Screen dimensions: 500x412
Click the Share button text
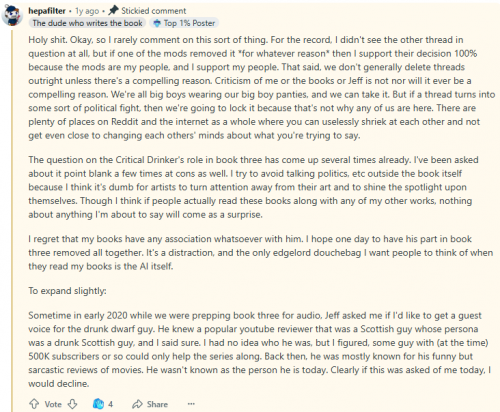tap(157, 404)
